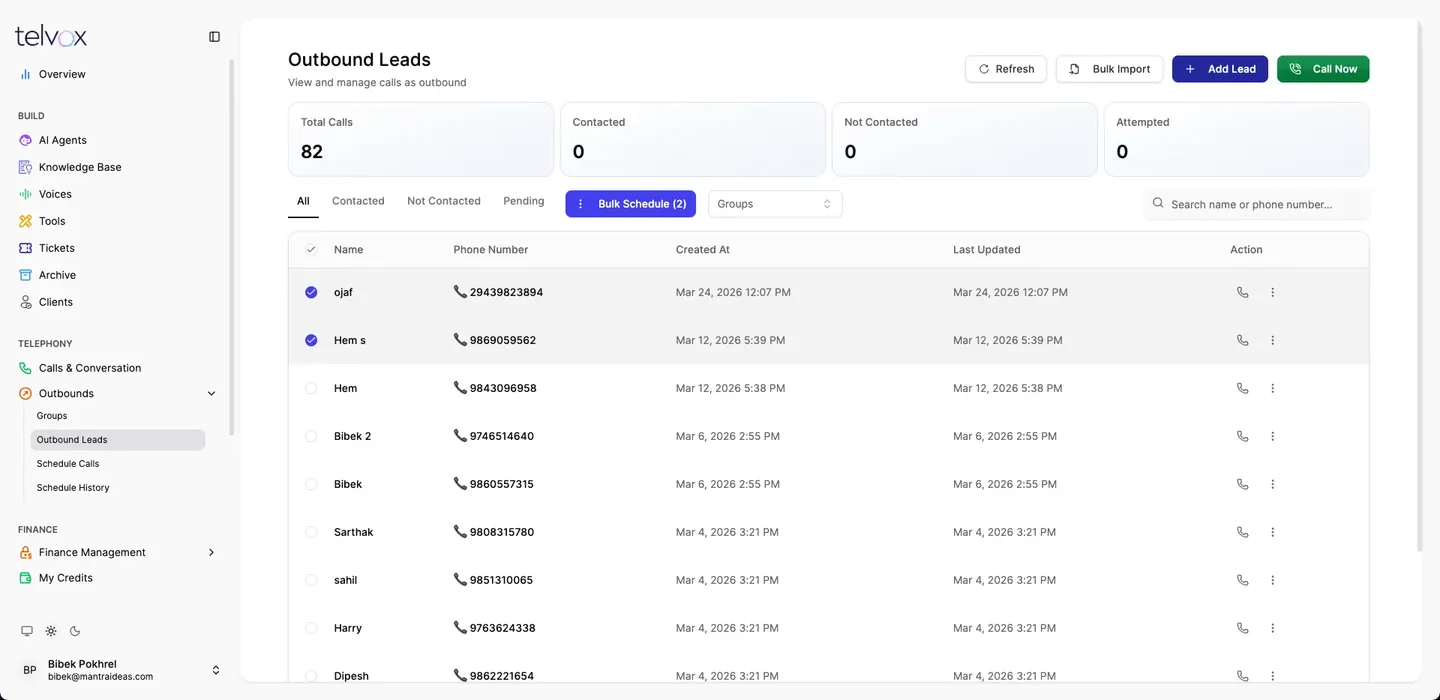
Task: Open Overview from the sidebar
Action: [62, 74]
